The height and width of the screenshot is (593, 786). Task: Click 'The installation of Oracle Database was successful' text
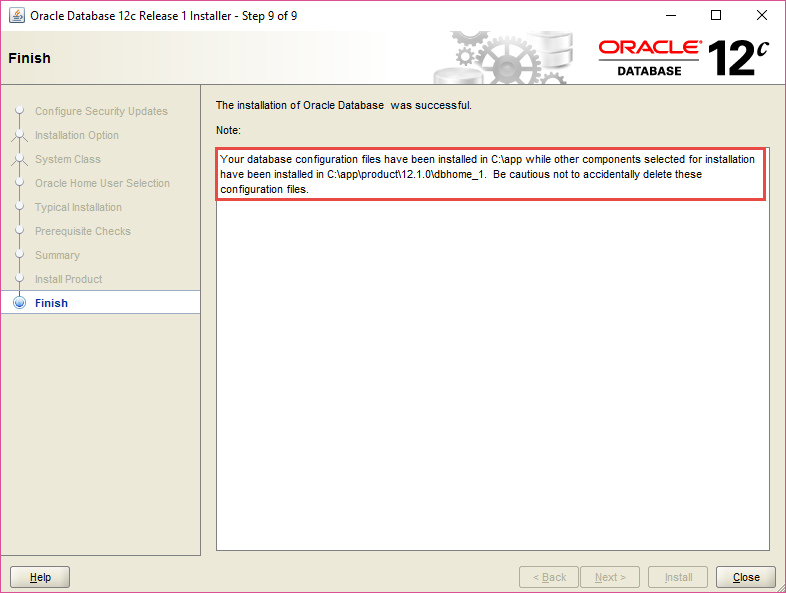(x=343, y=105)
